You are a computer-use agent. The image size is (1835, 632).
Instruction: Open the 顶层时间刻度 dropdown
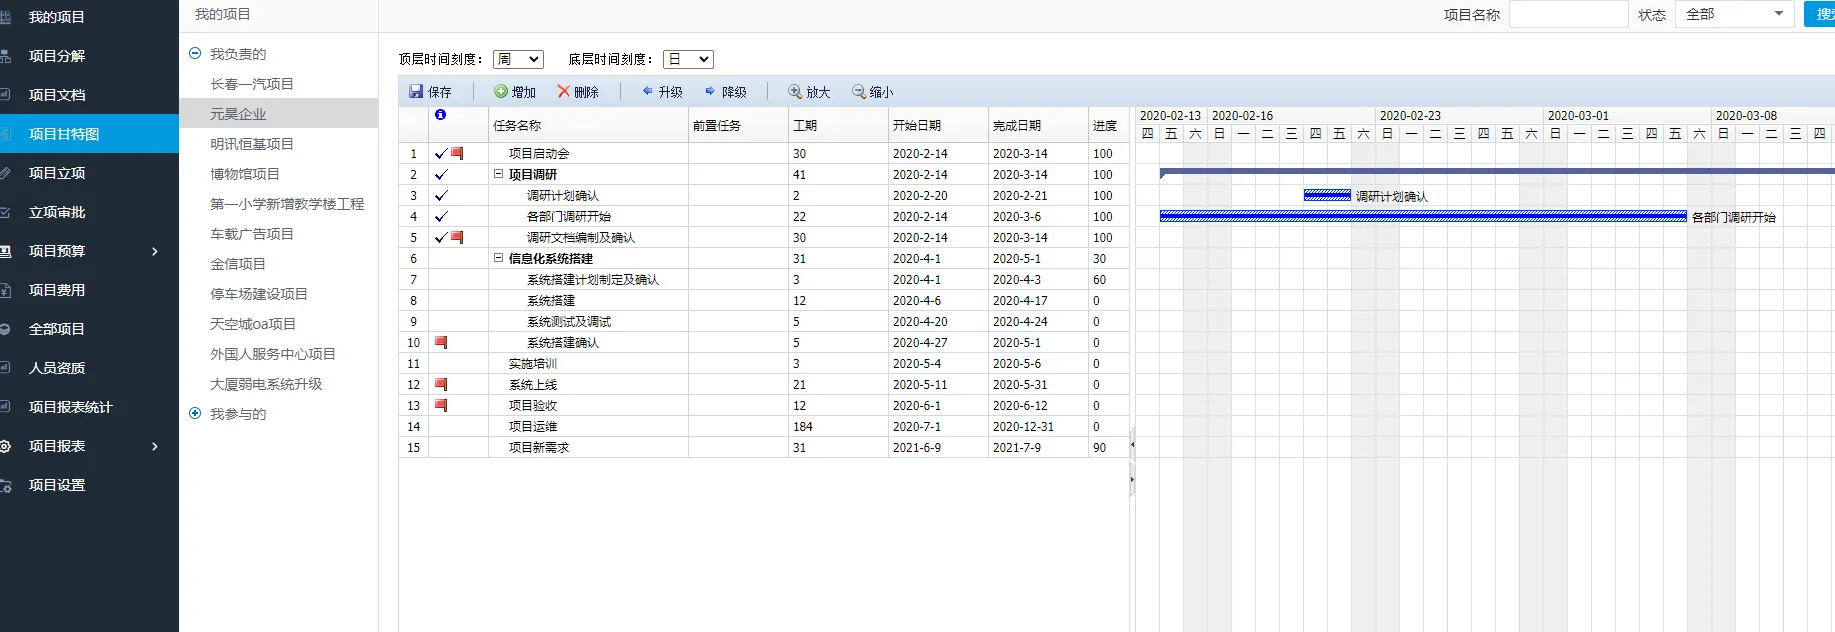pos(518,59)
